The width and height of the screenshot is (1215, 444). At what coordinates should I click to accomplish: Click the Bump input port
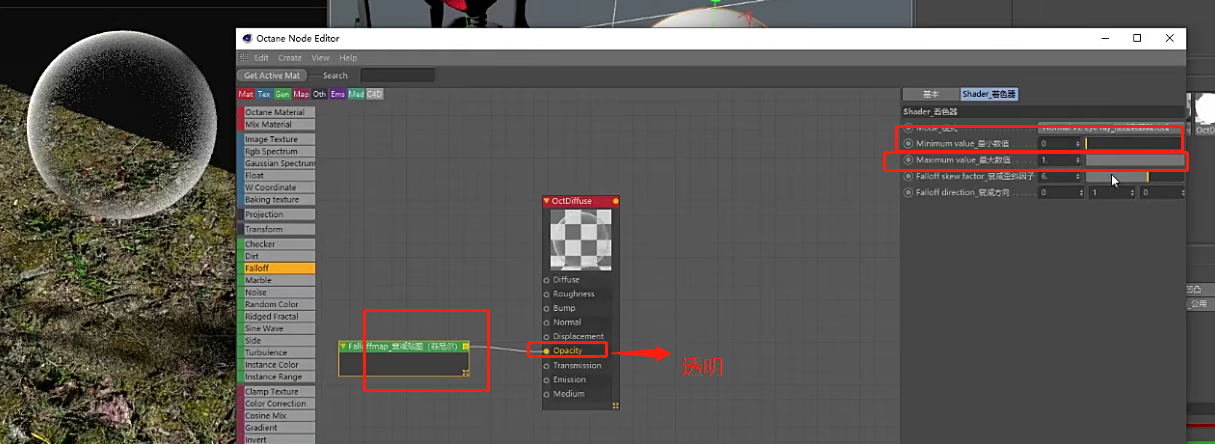click(546, 308)
